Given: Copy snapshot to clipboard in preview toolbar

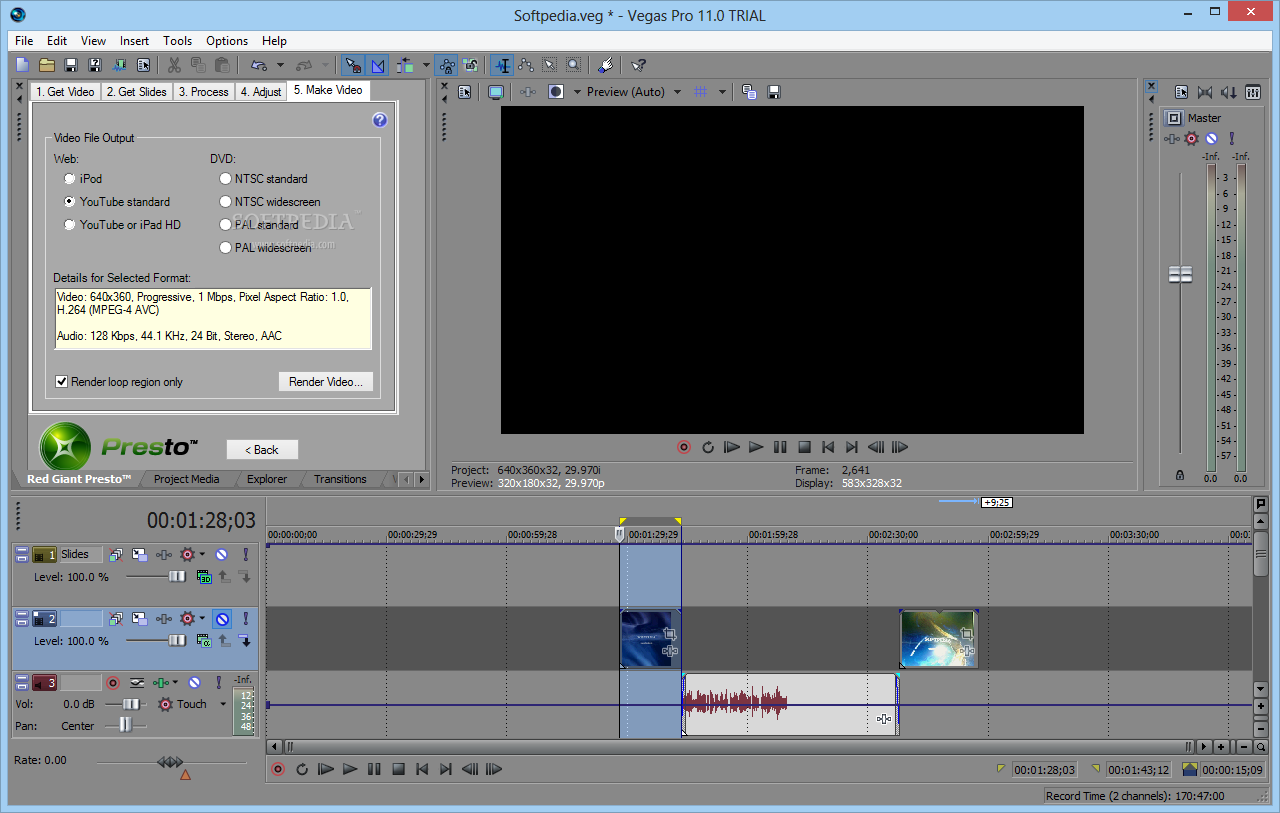Looking at the screenshot, I should coord(749,92).
